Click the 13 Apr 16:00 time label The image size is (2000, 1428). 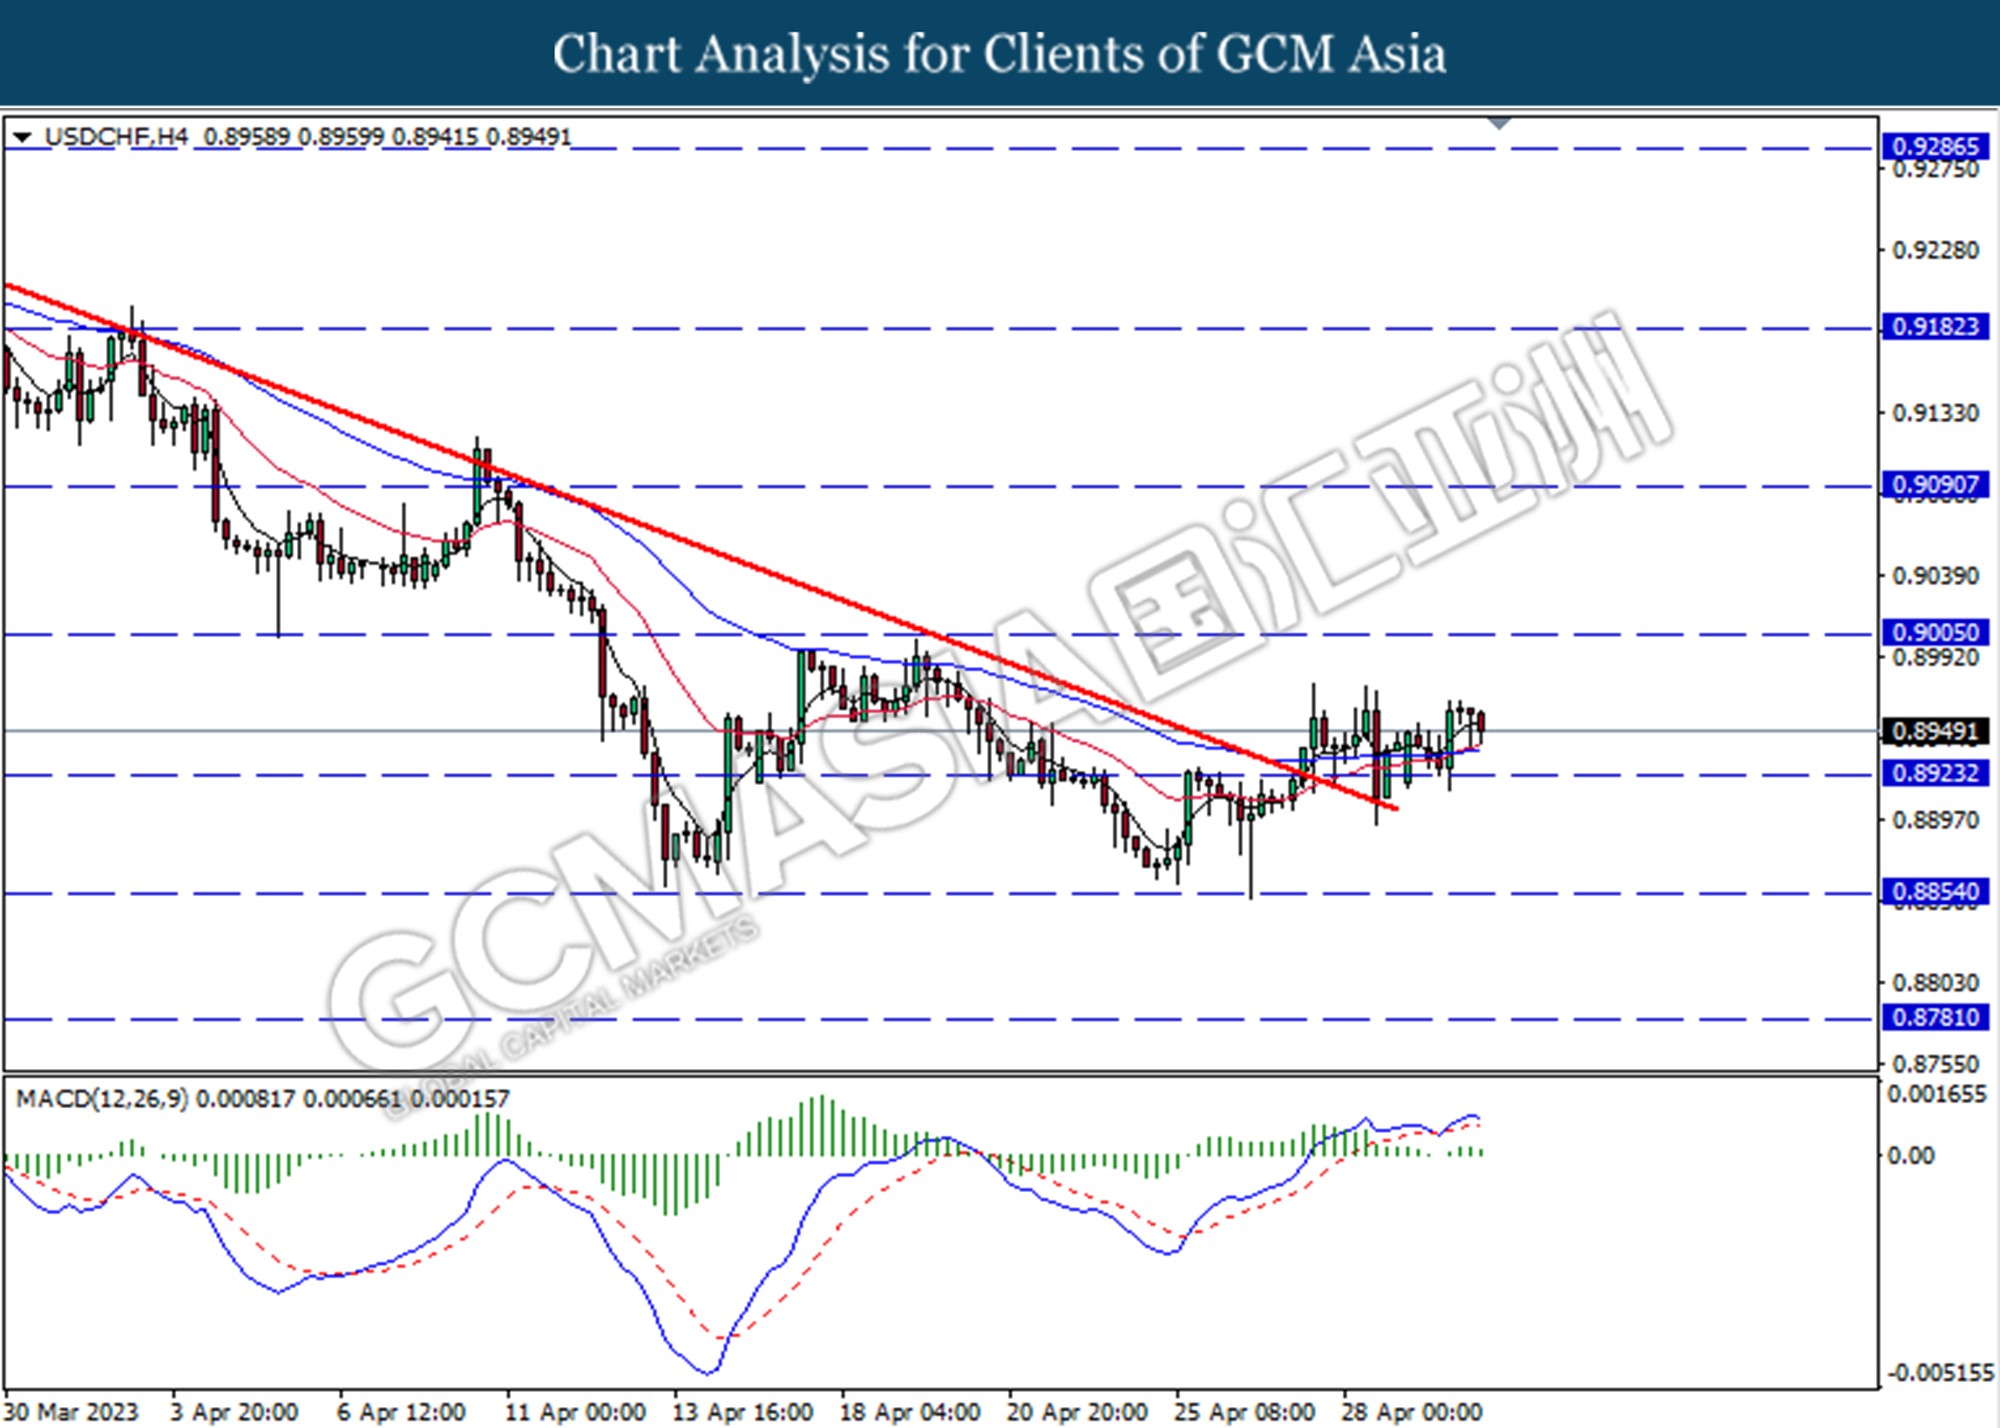(x=743, y=1412)
